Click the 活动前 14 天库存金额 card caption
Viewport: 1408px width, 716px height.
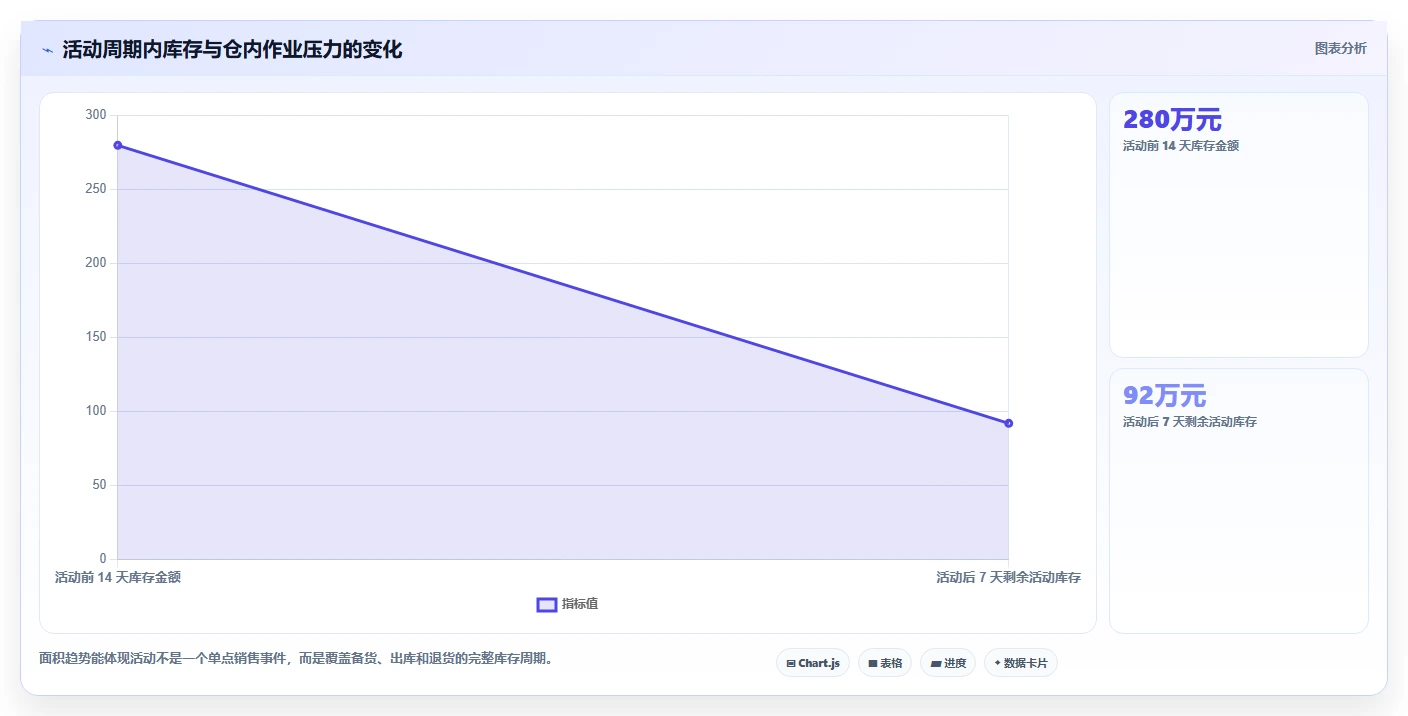(x=1181, y=146)
